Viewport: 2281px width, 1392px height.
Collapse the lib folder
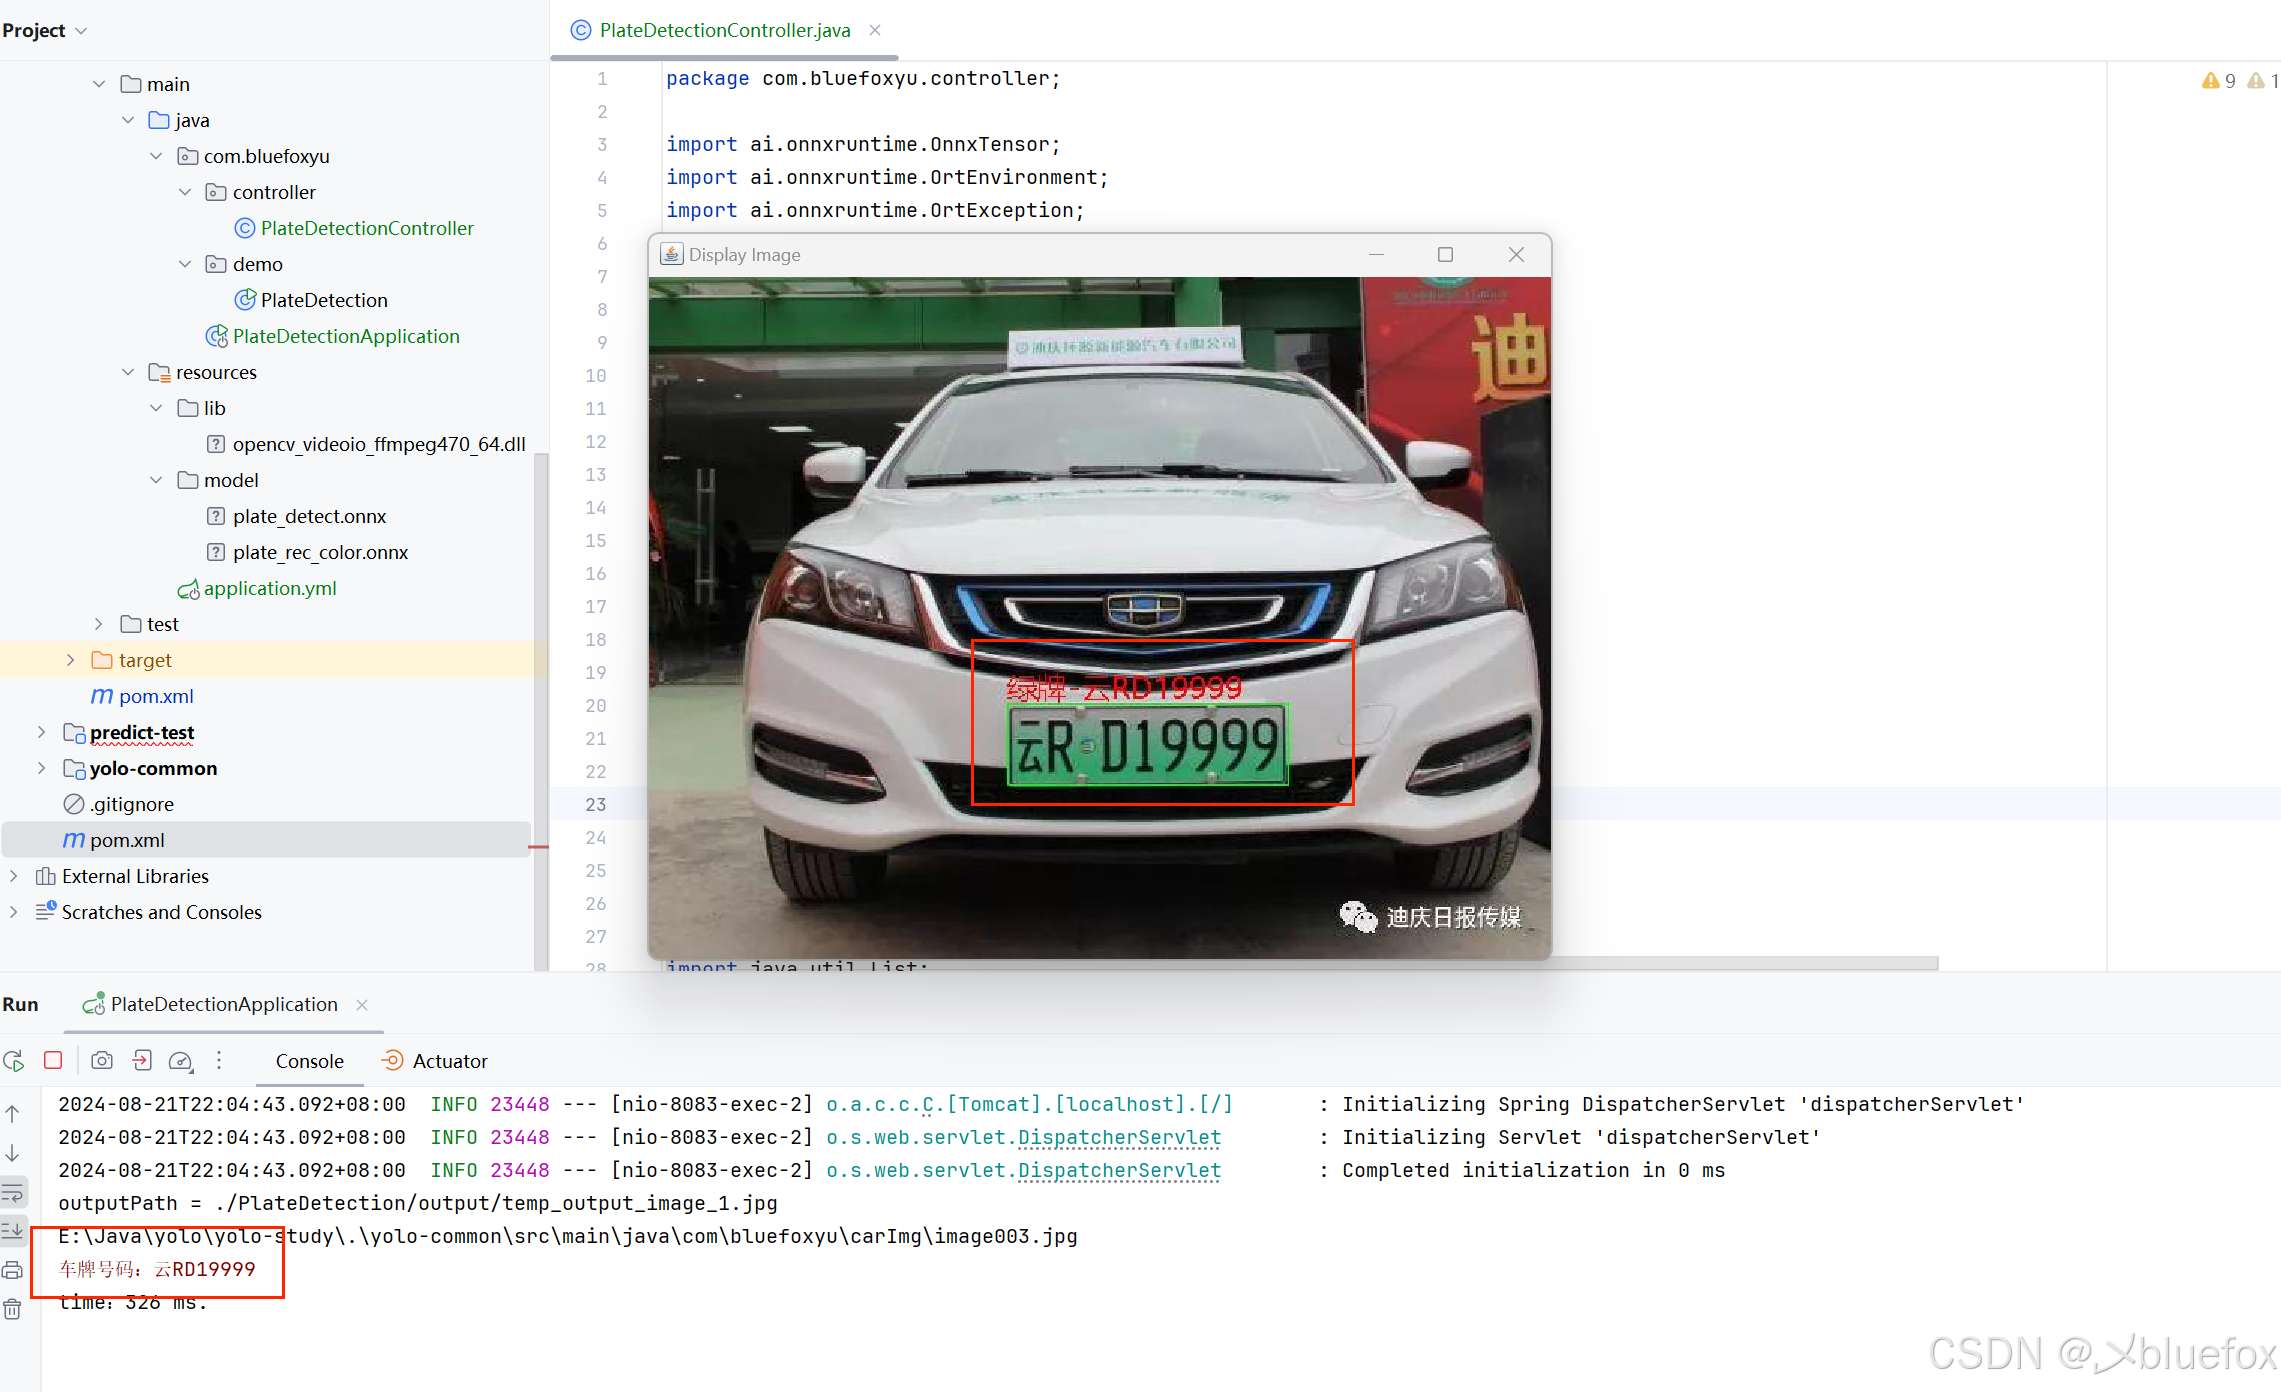coord(156,408)
